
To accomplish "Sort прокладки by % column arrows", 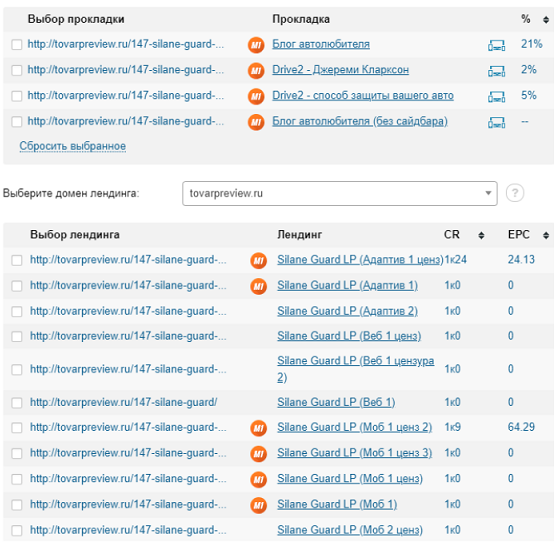I will click(x=546, y=20).
